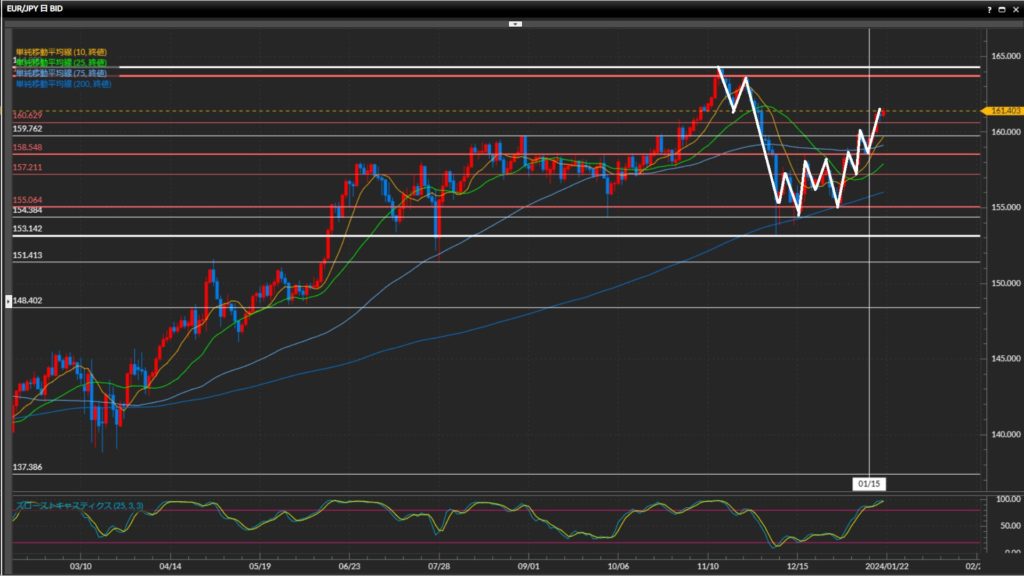Select the 155.064 horizontal line label
1024x576 pixels.
[27, 200]
